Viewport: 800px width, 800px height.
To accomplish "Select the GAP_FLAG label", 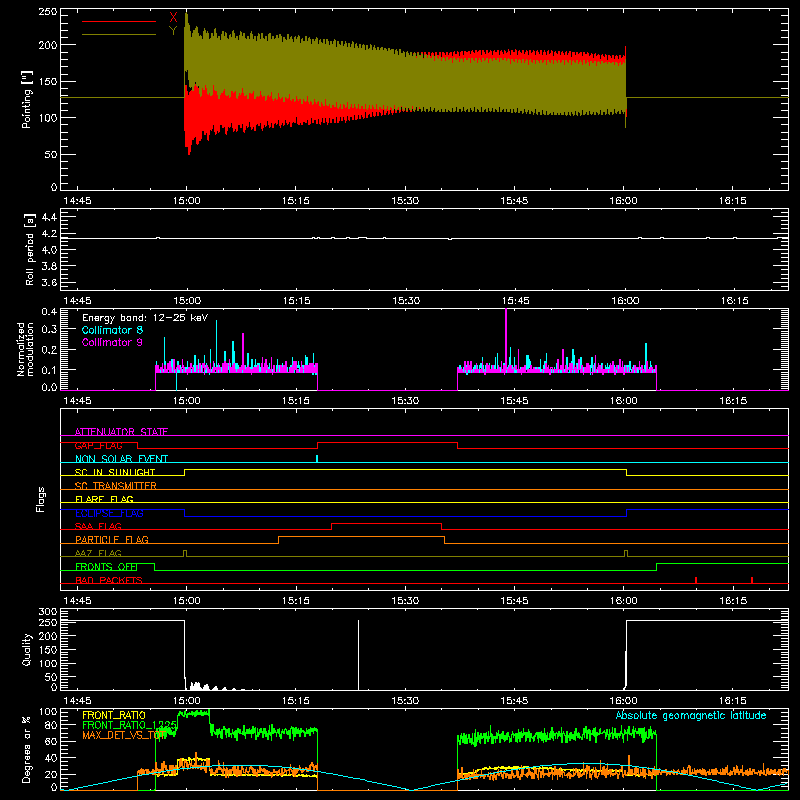I will click(98, 445).
